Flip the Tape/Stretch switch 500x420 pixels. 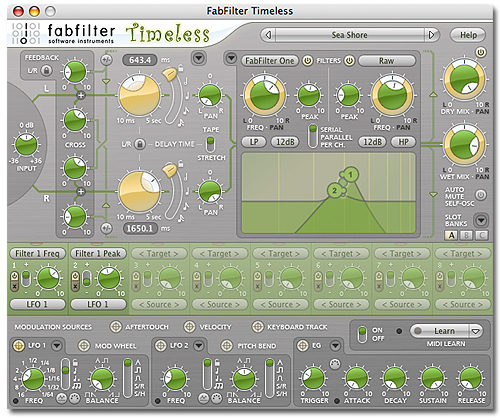point(210,144)
